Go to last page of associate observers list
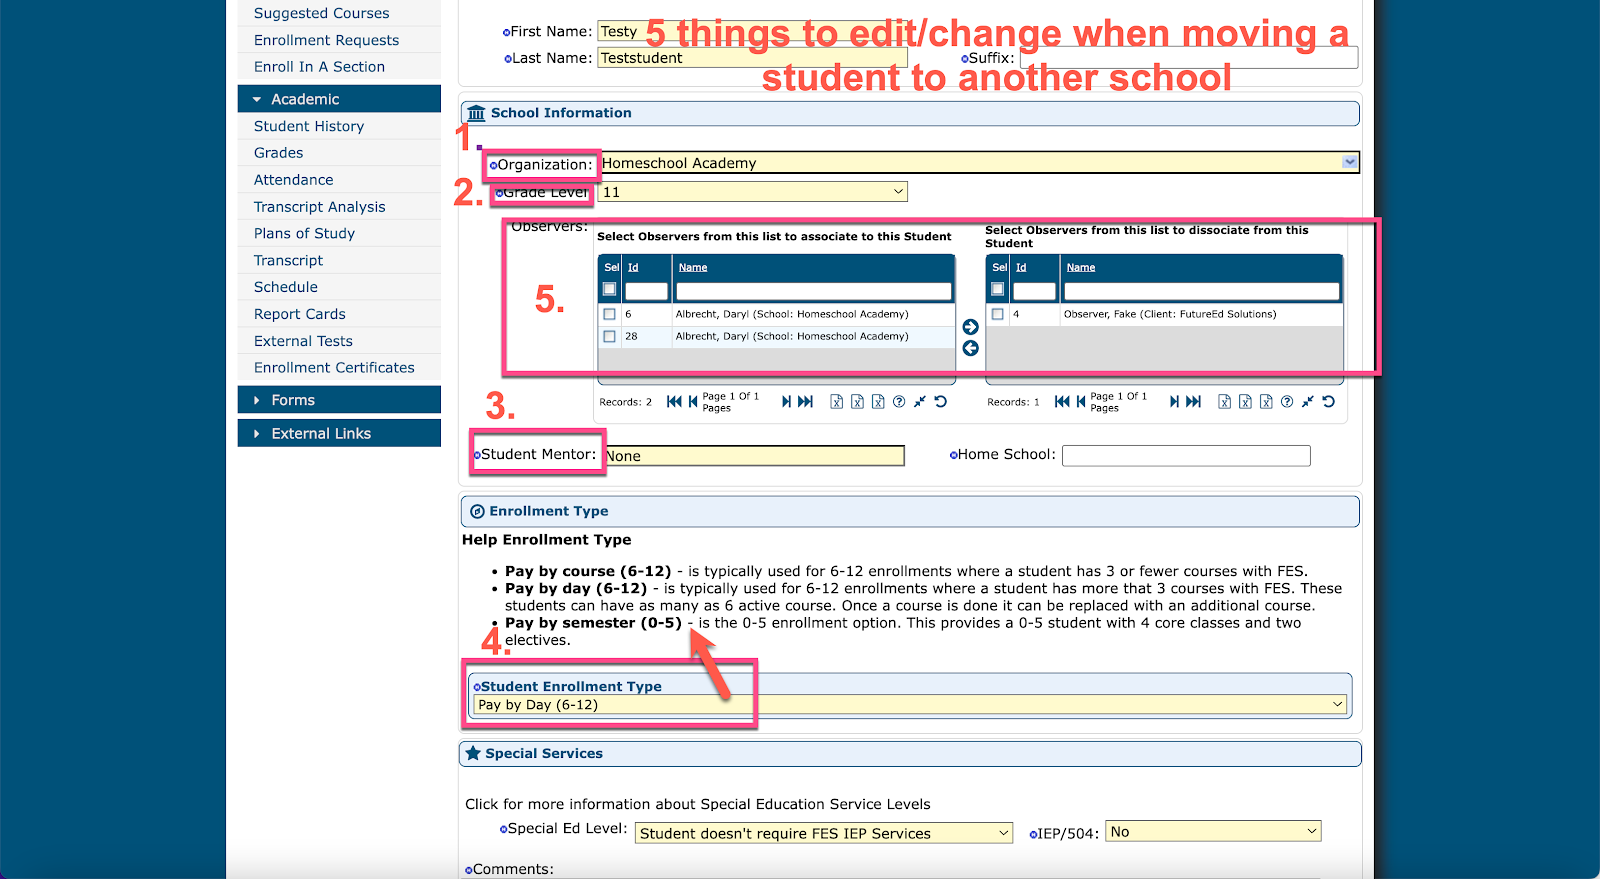 tap(806, 402)
